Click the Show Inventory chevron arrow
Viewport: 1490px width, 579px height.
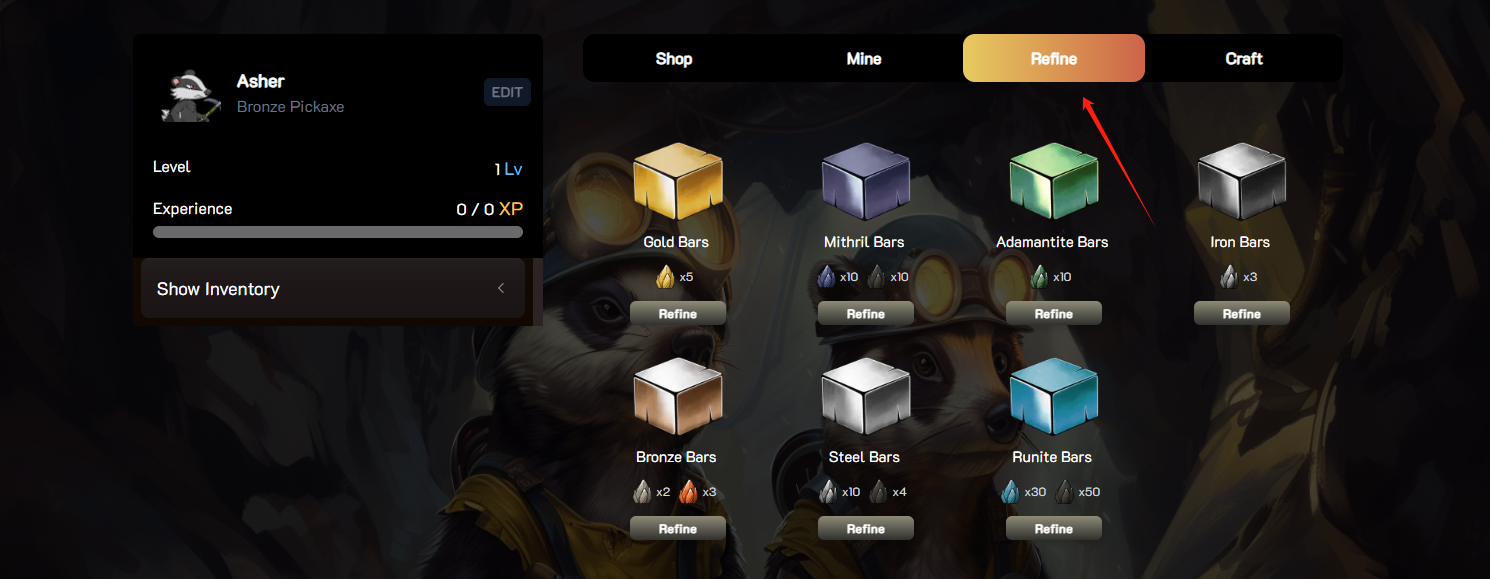(501, 289)
